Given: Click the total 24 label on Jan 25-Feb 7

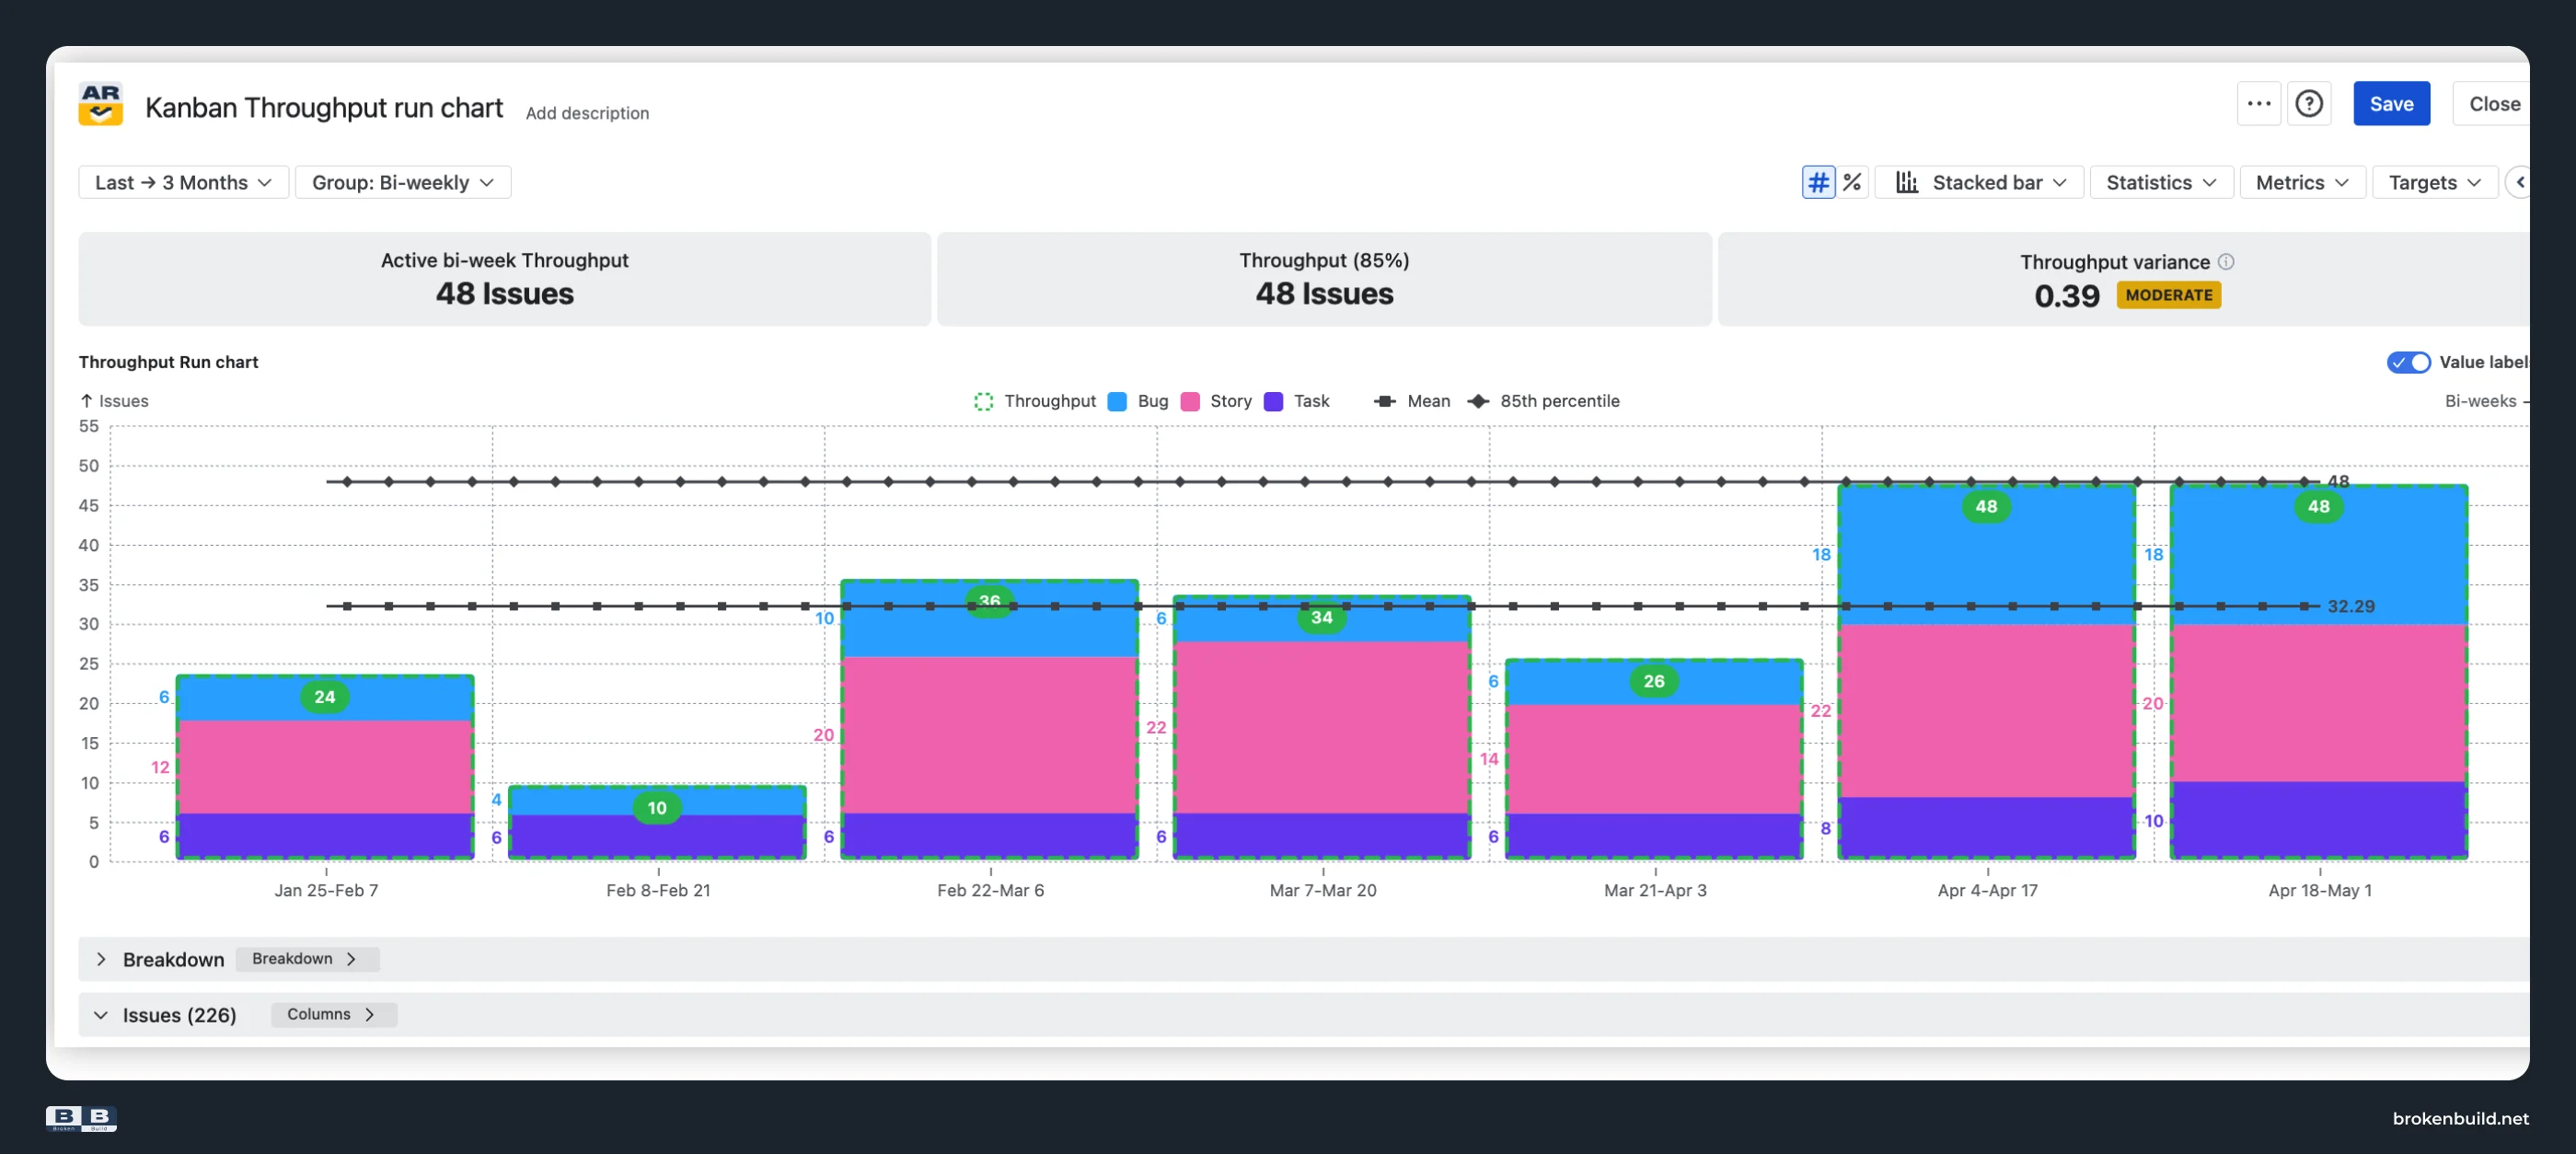Looking at the screenshot, I should [x=325, y=697].
